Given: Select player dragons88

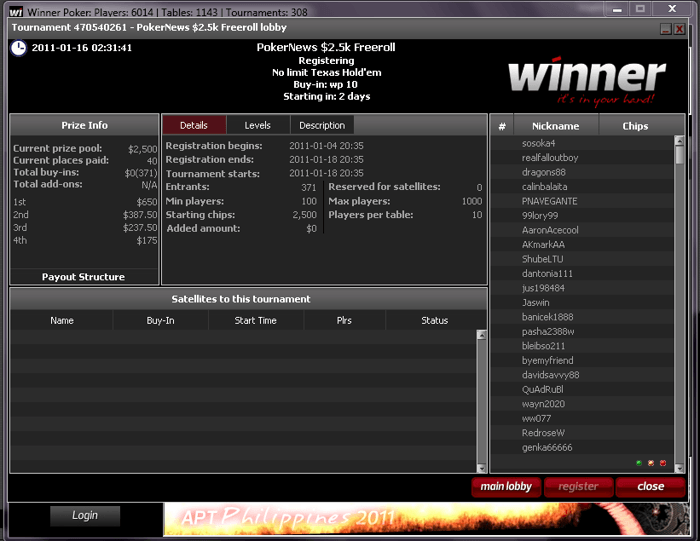Looking at the screenshot, I should [583, 172].
